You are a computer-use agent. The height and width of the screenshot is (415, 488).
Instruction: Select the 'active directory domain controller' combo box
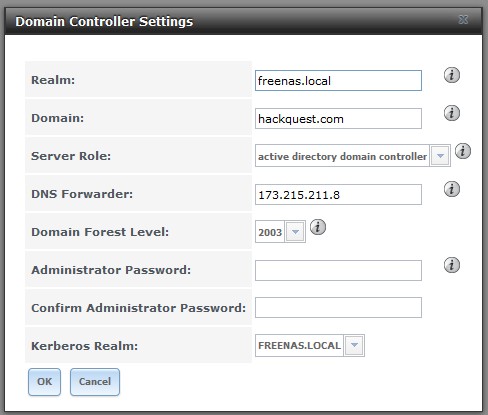click(353, 156)
